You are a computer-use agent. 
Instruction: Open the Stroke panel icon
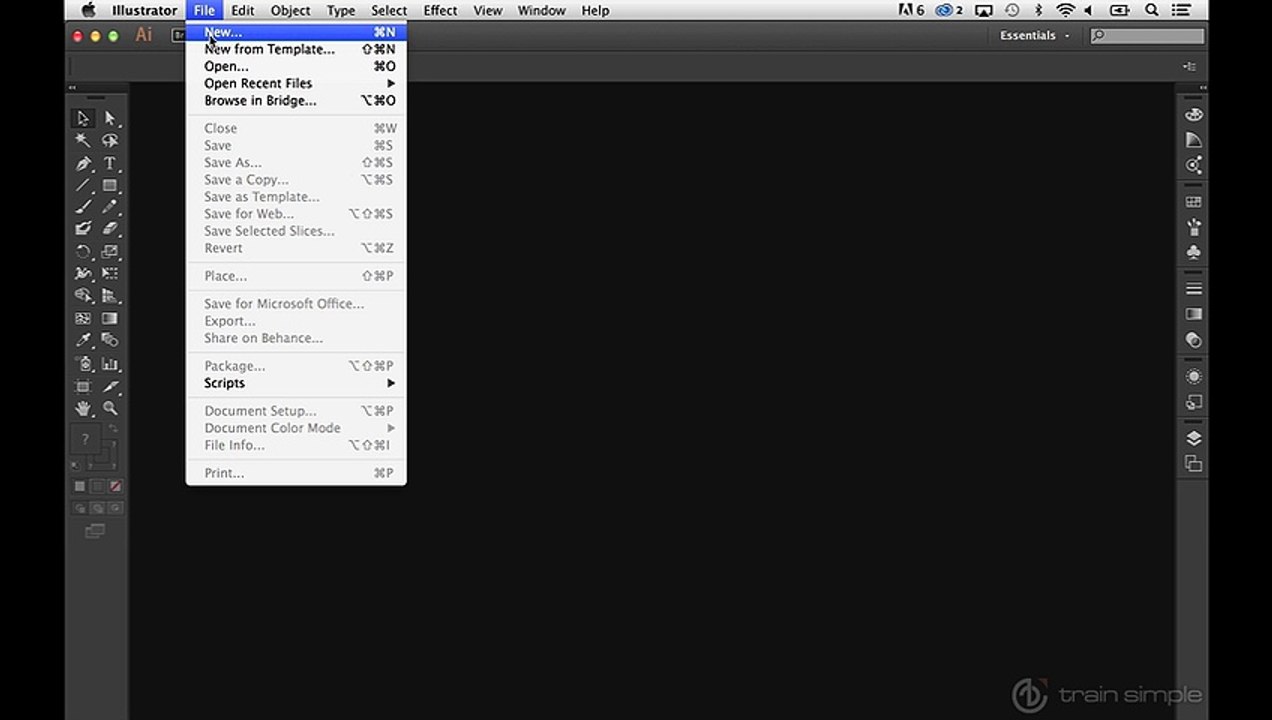point(1193,289)
